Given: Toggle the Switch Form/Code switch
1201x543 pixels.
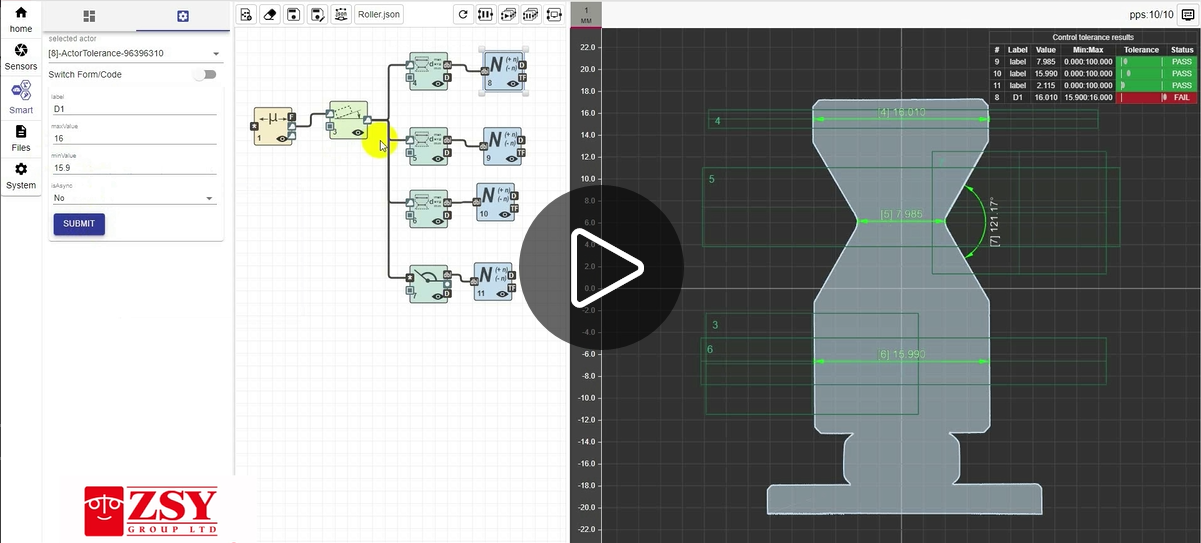Looking at the screenshot, I should point(205,74).
